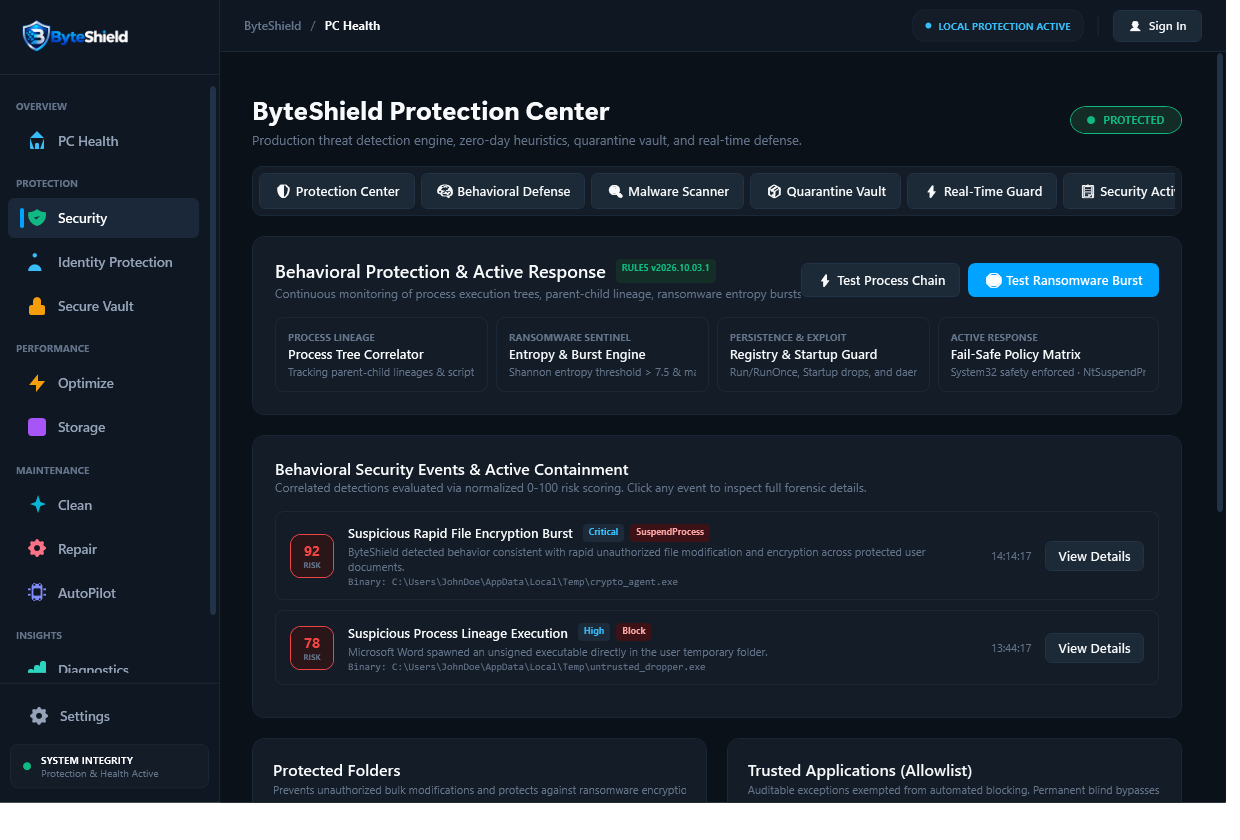
Task: Click the 92 risk score badge
Action: tap(312, 556)
